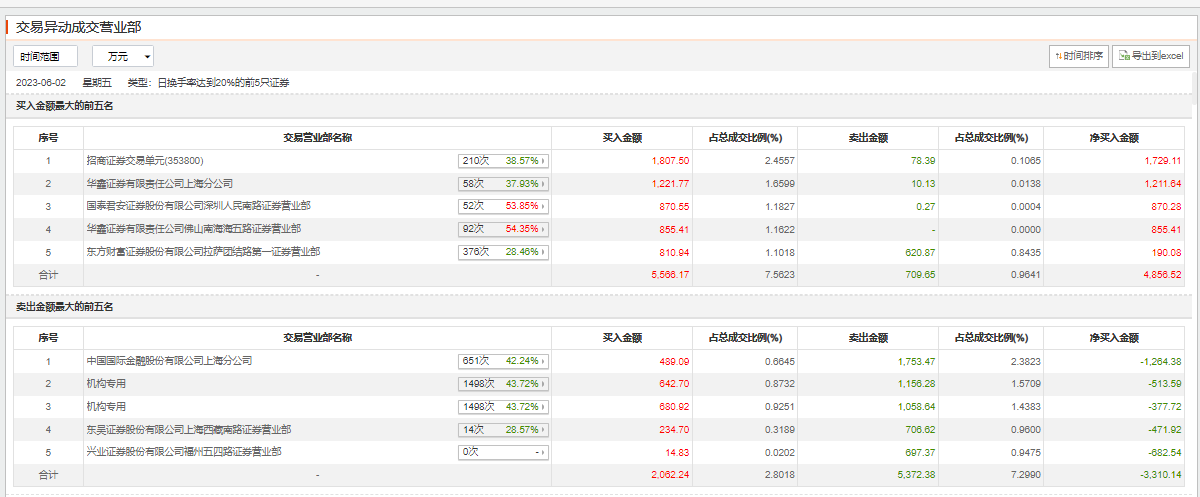Screen dimensions: 1200x497
Task: Select 东吴证券上海西藏南路证券营业部
Action: tap(189, 430)
